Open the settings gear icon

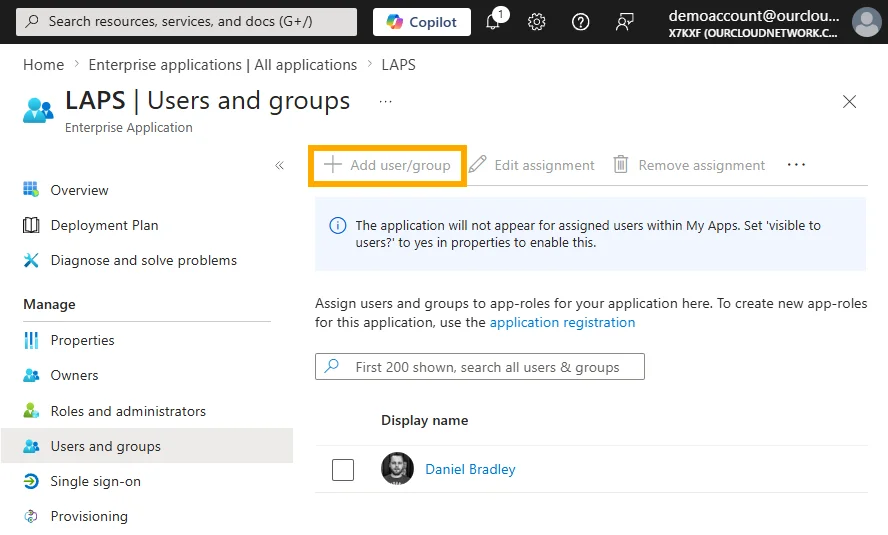pos(536,22)
